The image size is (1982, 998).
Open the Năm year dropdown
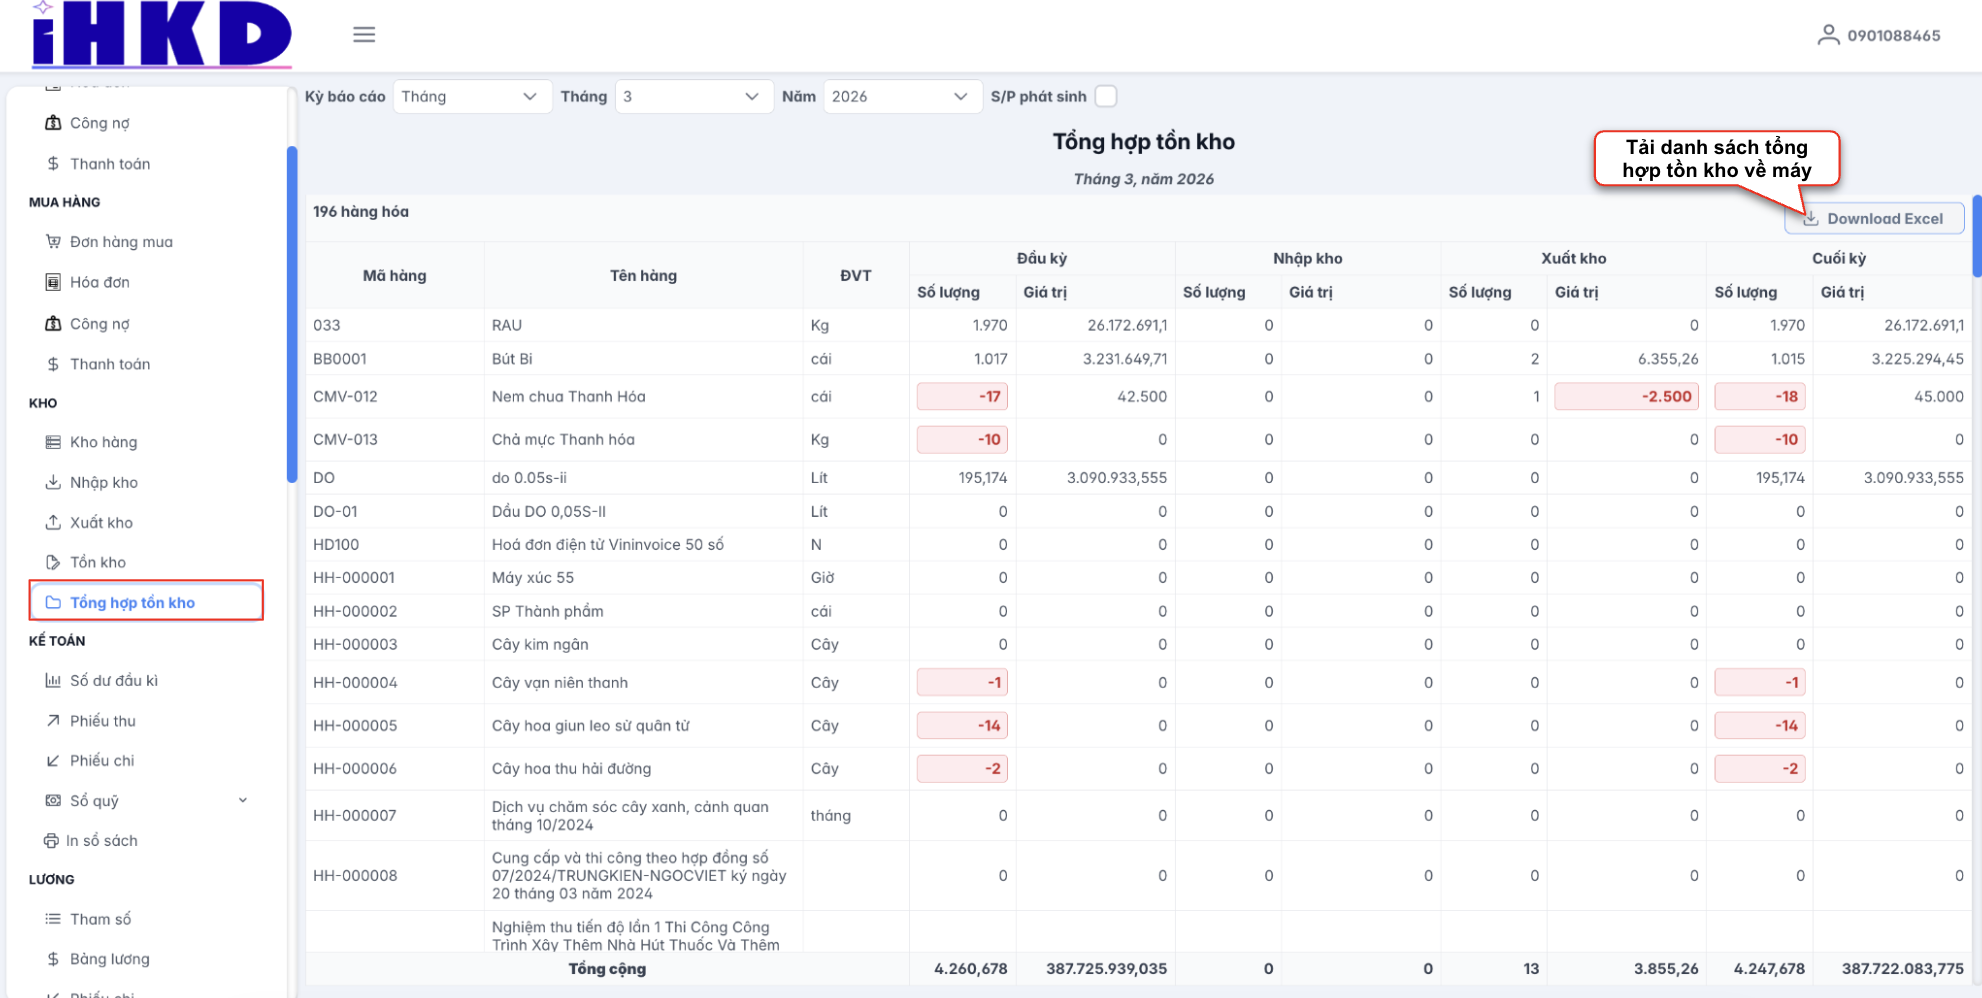click(901, 96)
